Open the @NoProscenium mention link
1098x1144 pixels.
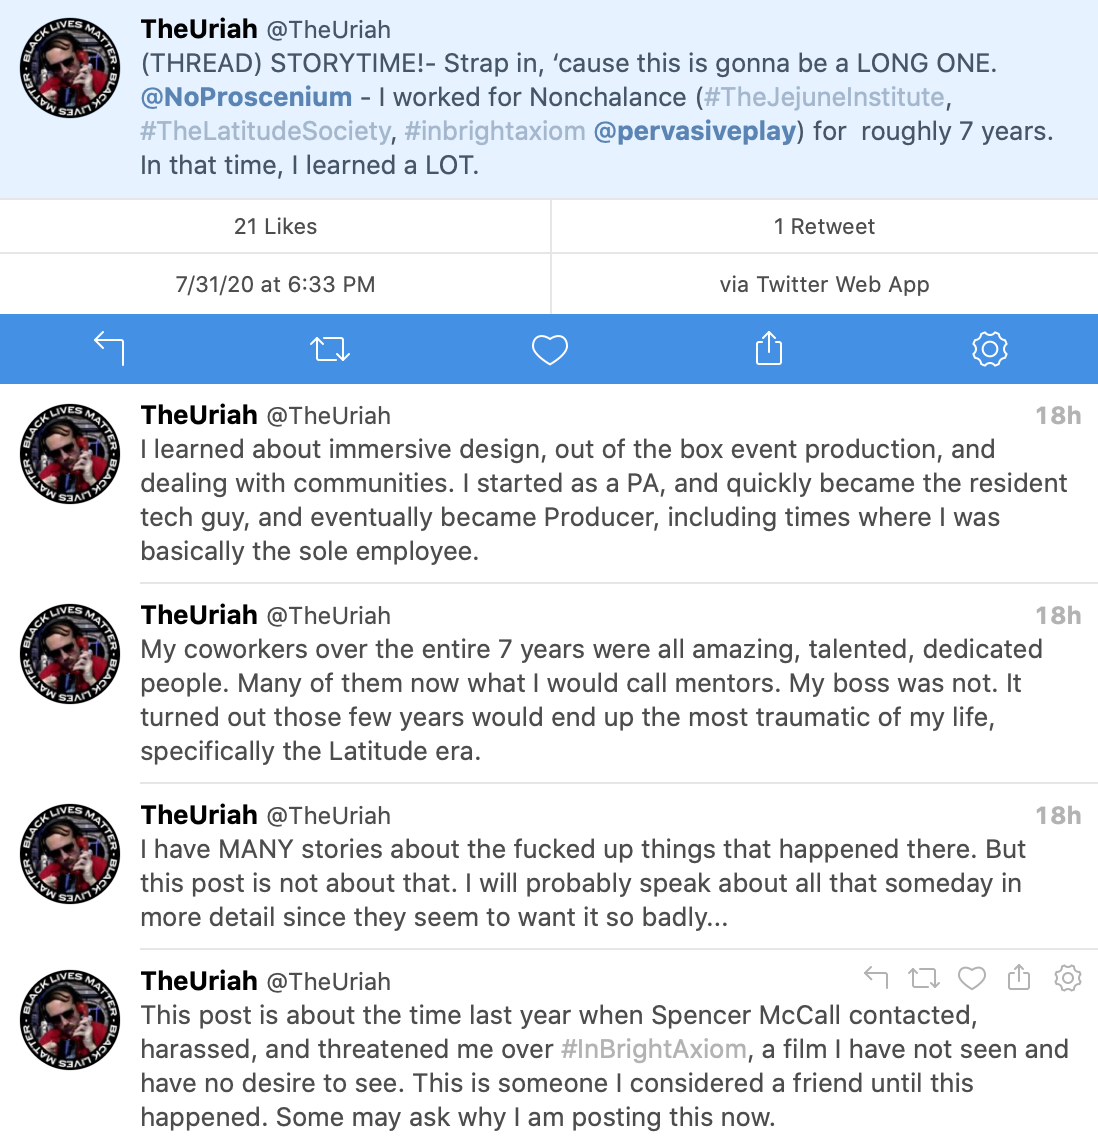click(246, 97)
